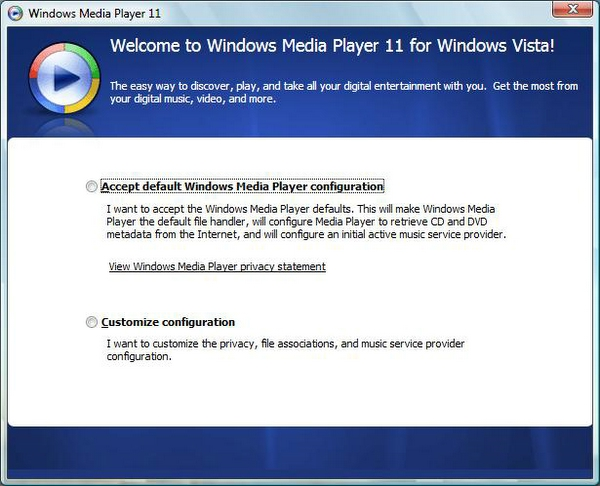Image resolution: width=600 pixels, height=486 pixels.
Task: Select the Customize configuration radio button
Action: click(x=92, y=323)
